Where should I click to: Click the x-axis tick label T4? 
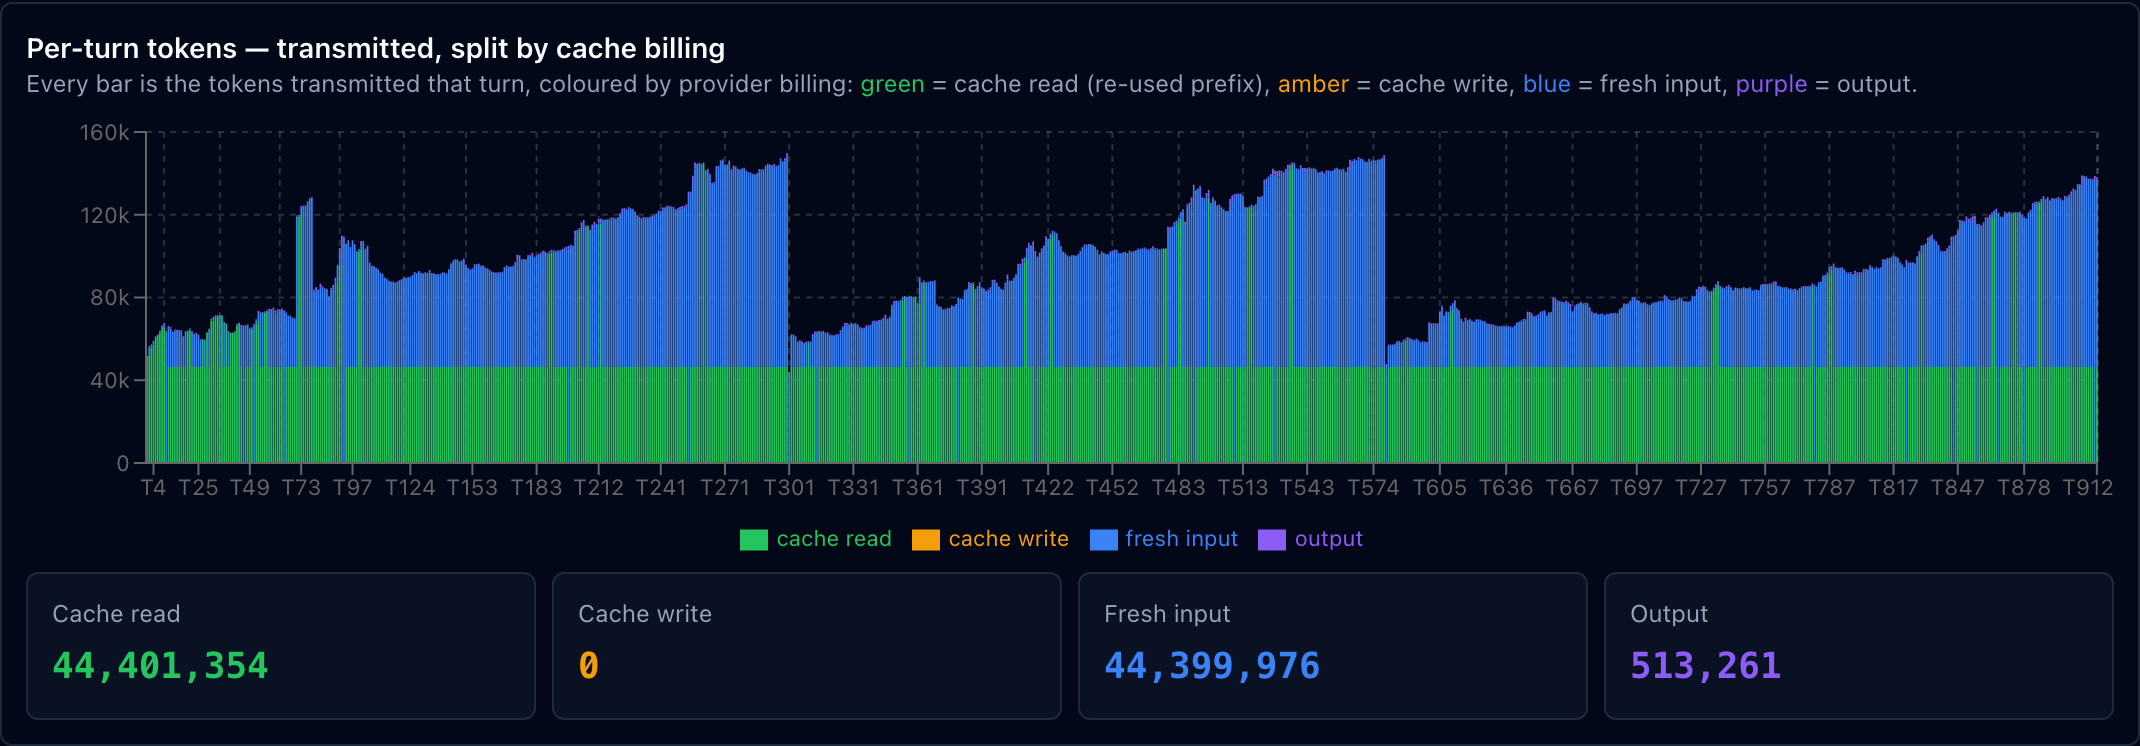[x=153, y=487]
